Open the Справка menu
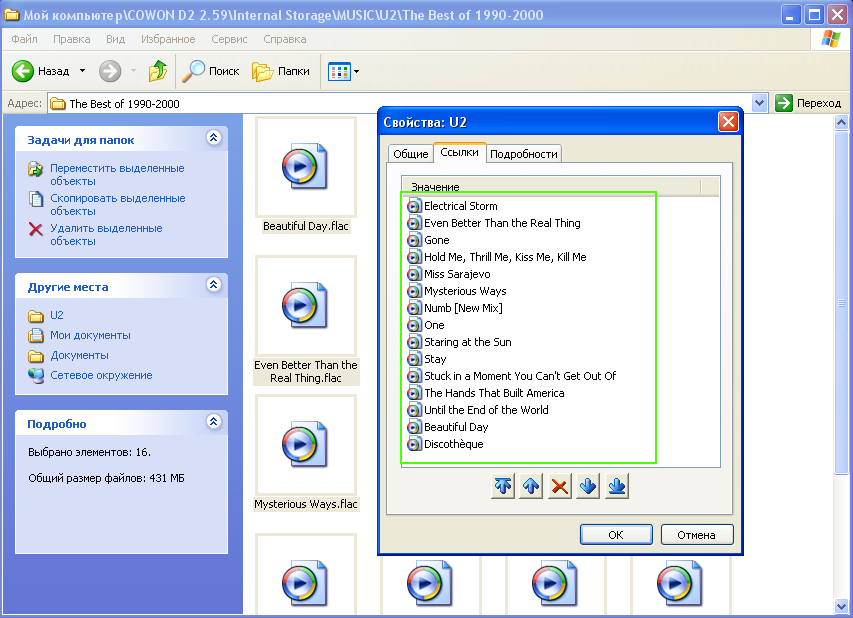The width and height of the screenshot is (853, 618). coord(285,39)
